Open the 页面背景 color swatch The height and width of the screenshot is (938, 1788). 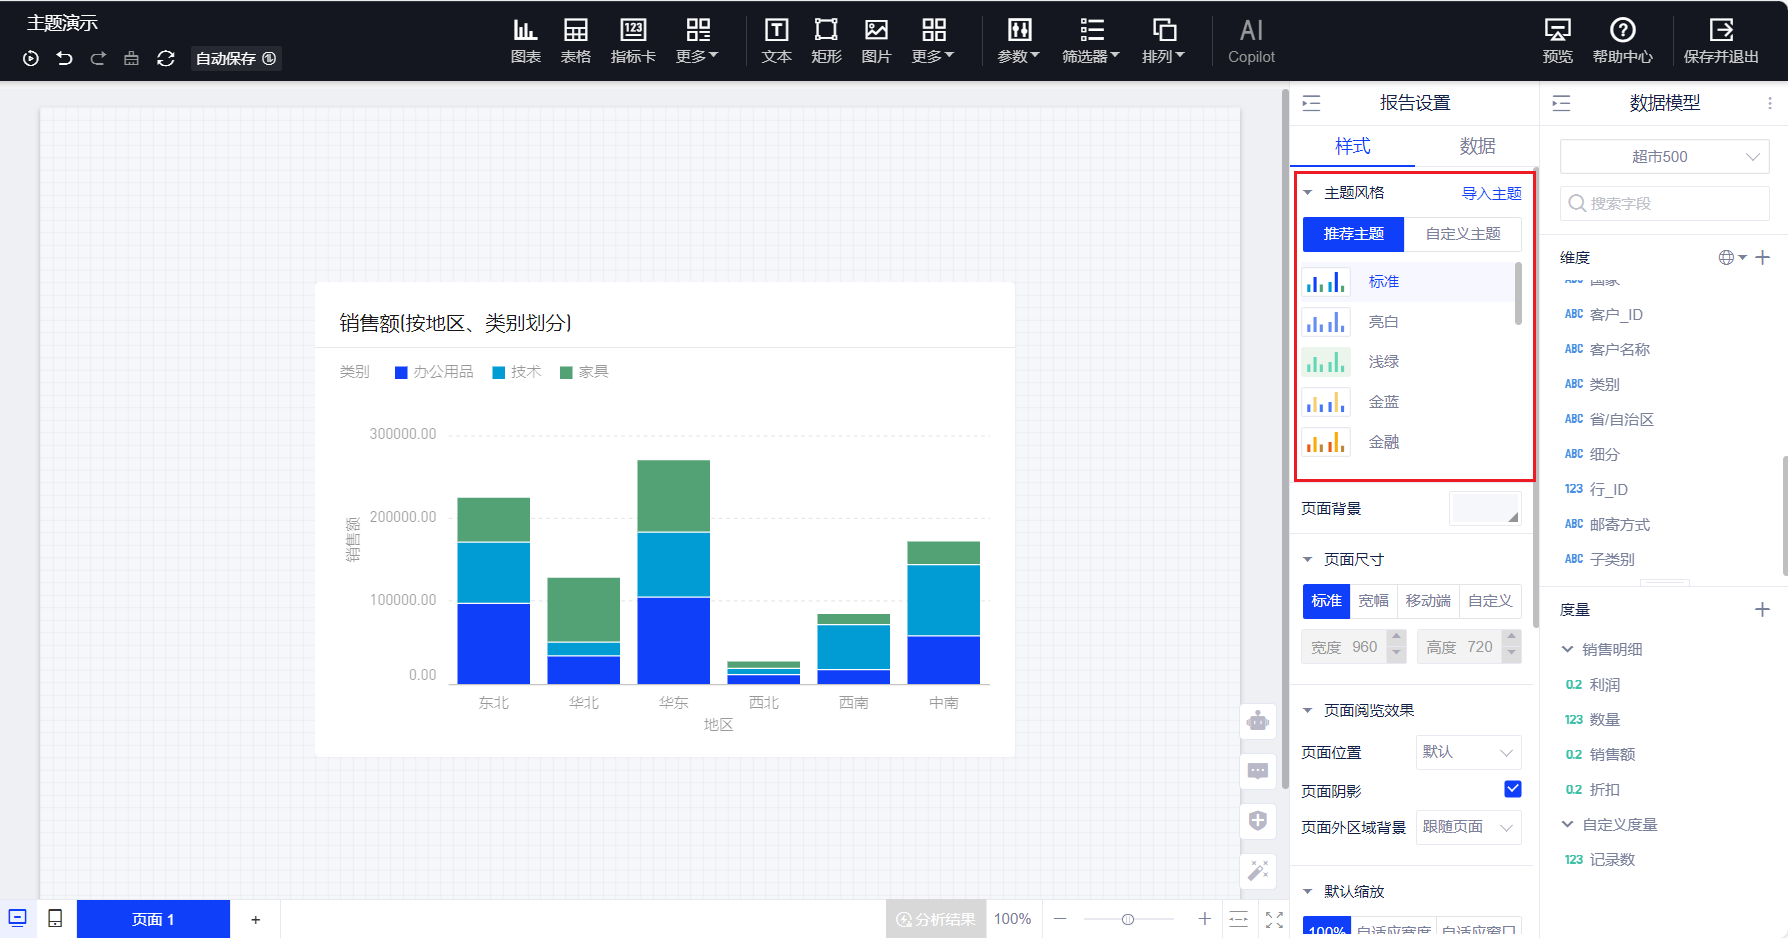coord(1485,509)
